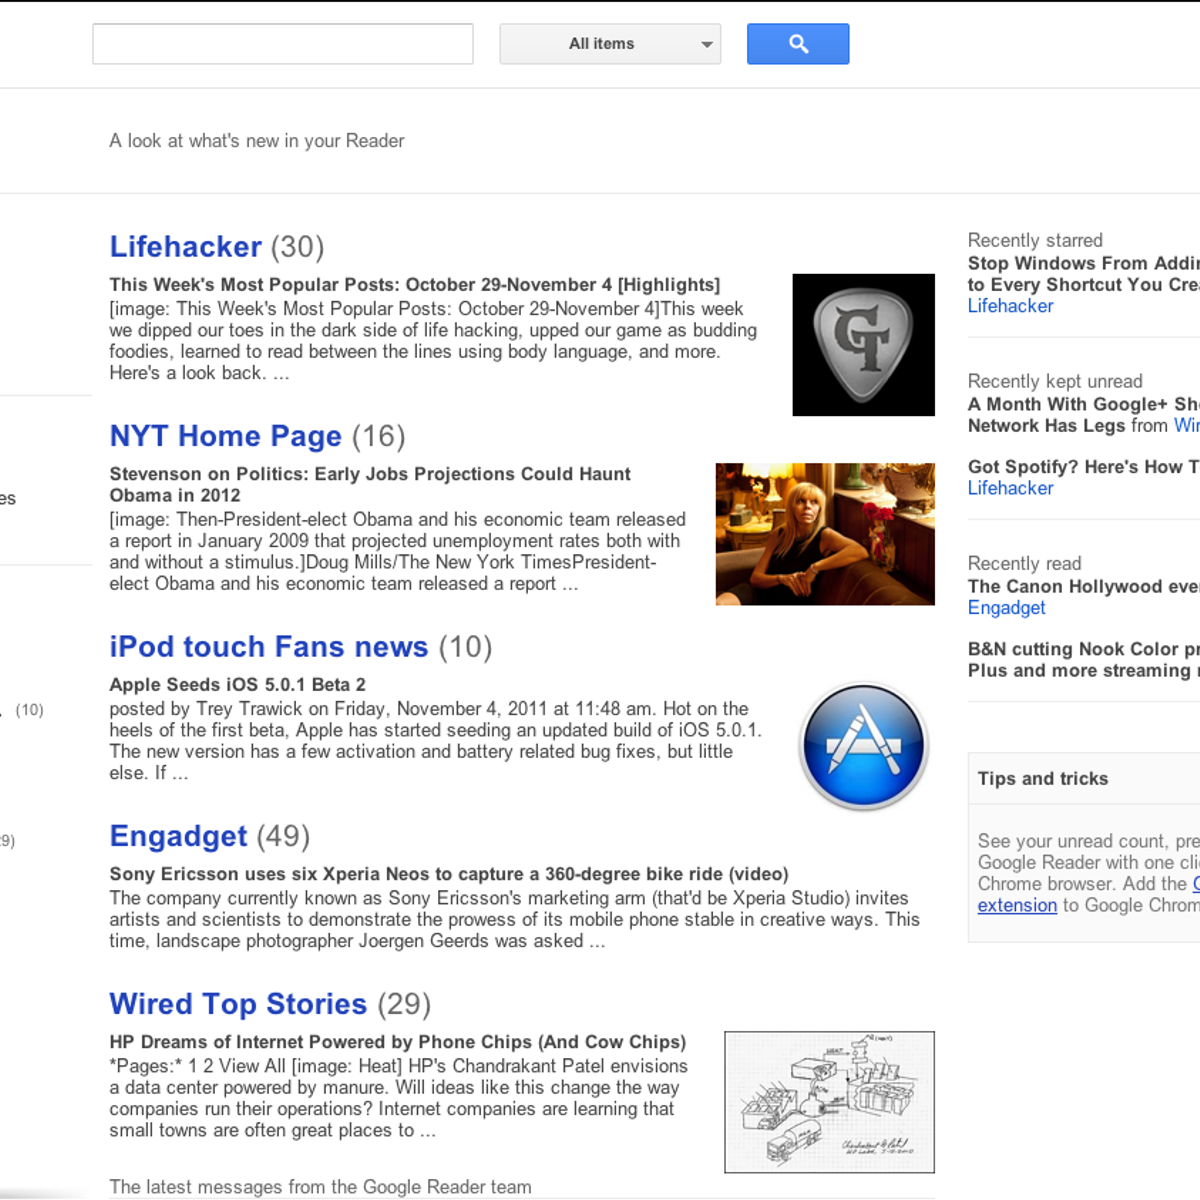Open the Wired Top Stories feed
Screen dimensions: 1200x1200
pyautogui.click(x=238, y=1004)
